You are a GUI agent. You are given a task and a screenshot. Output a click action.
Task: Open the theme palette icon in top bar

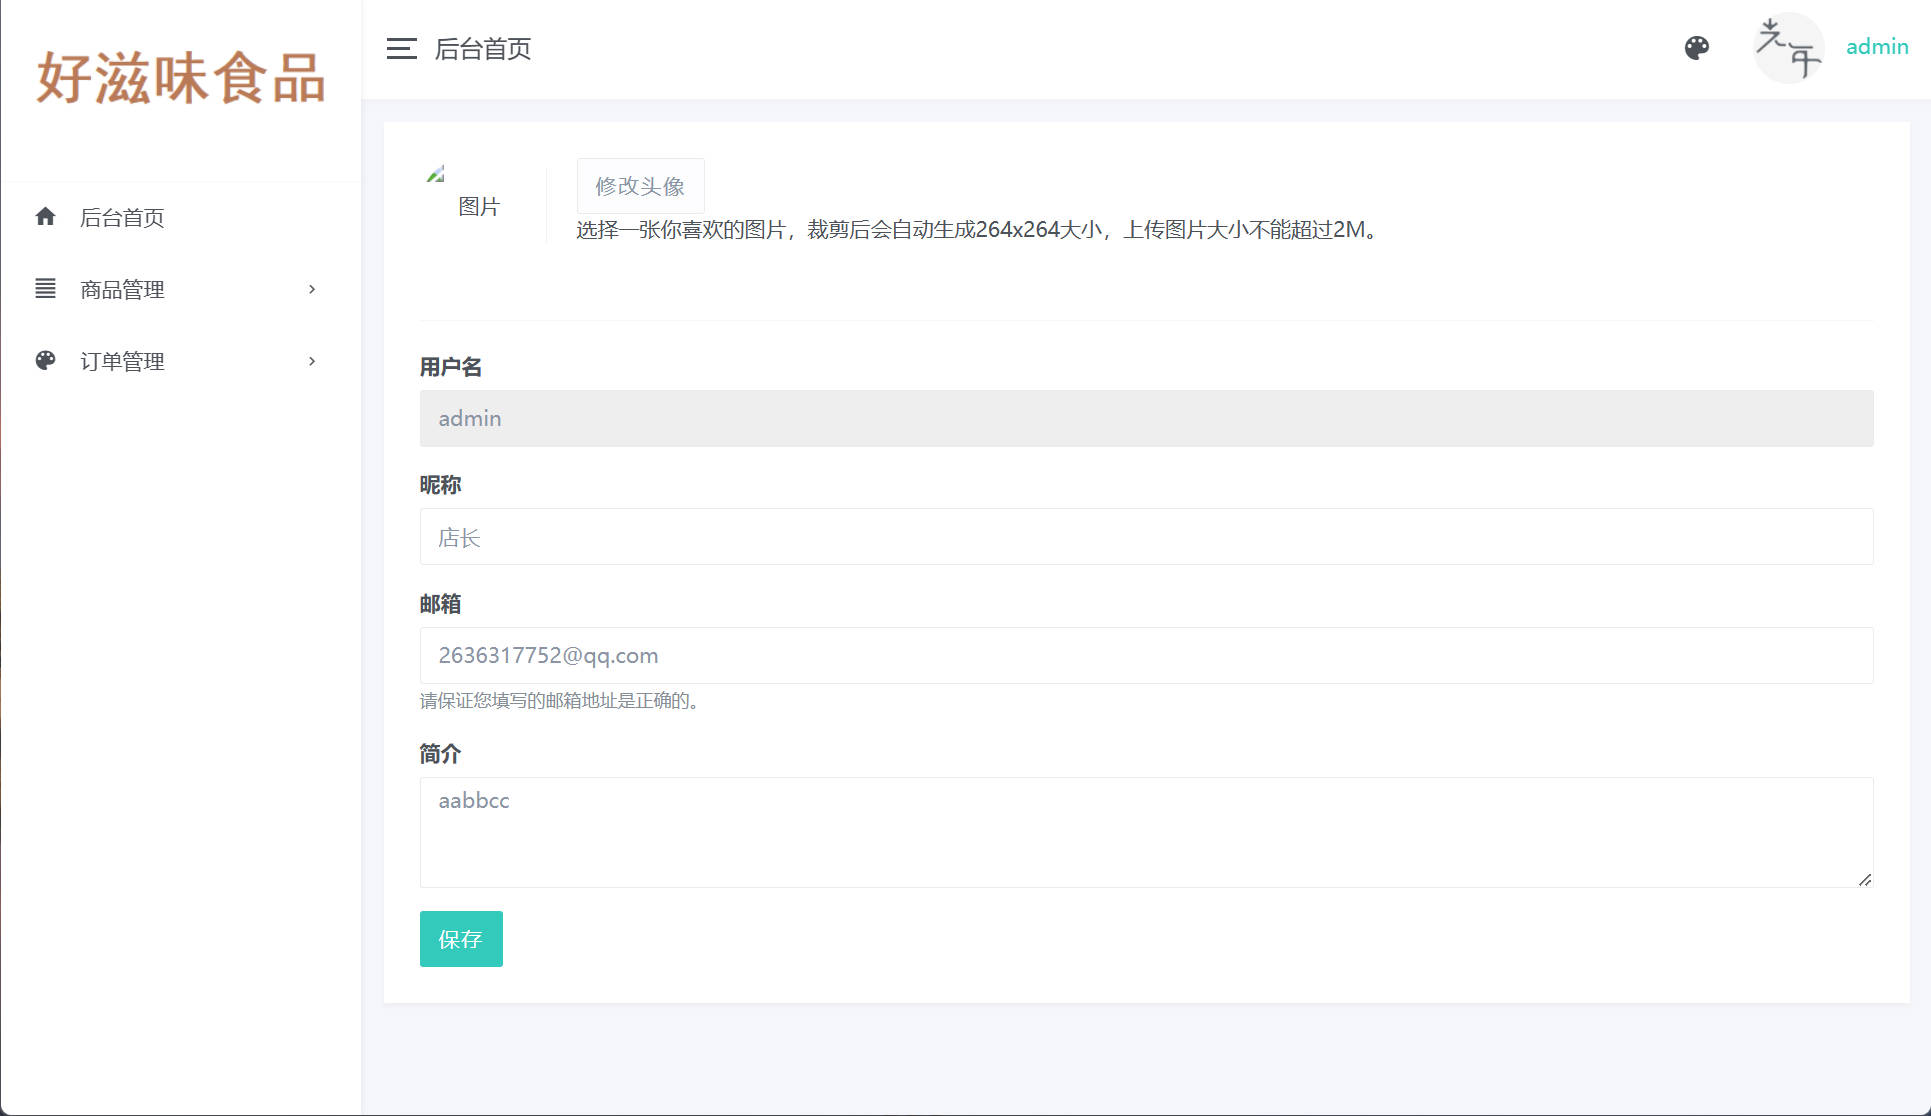1697,47
